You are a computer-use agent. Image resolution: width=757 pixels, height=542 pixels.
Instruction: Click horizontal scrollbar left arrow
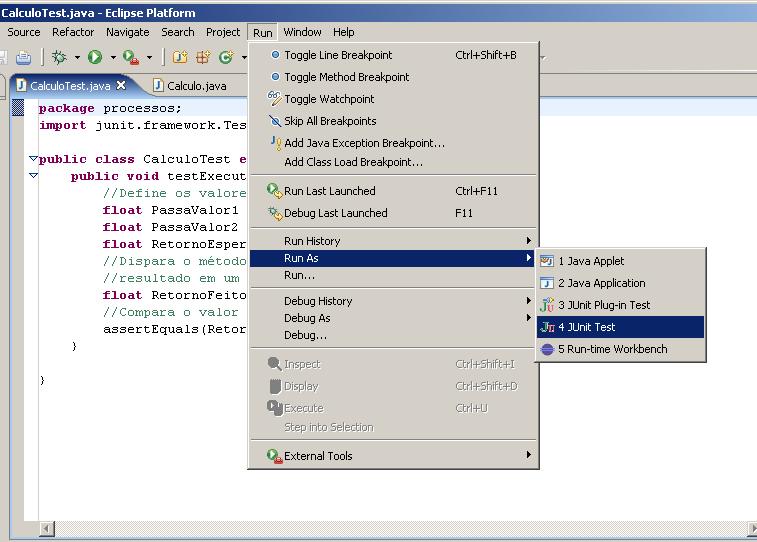[47, 528]
